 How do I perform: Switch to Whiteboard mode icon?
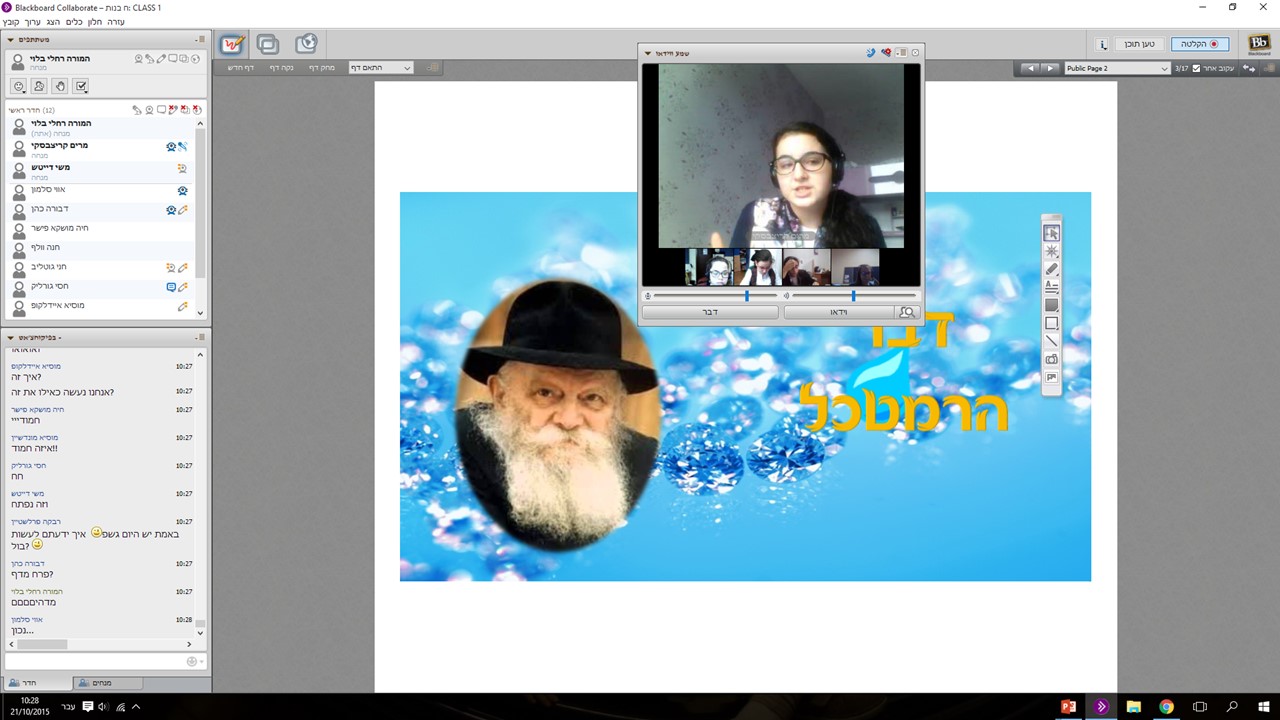tap(232, 44)
